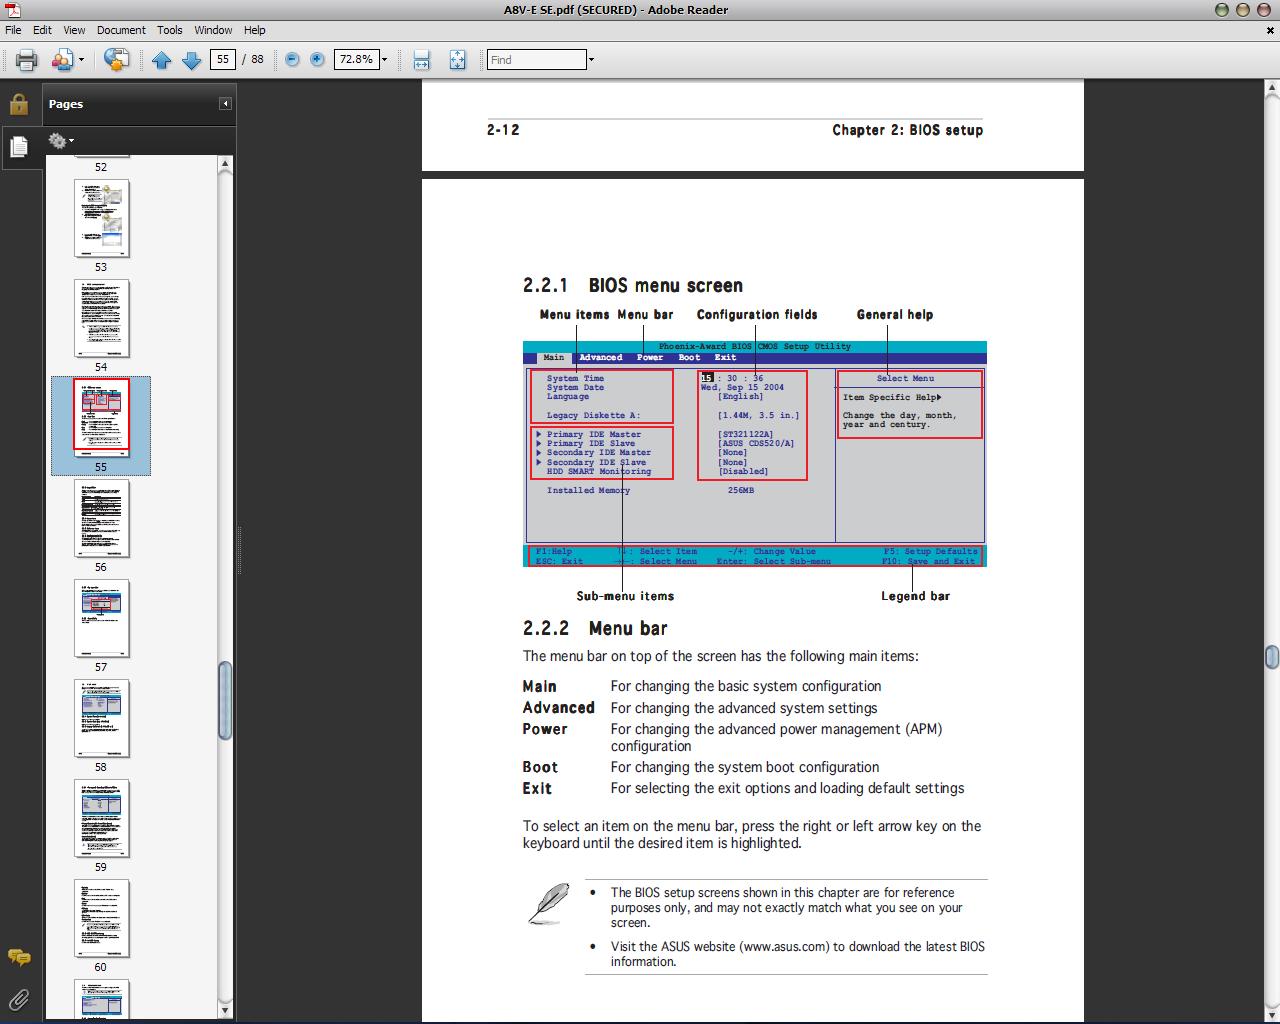The height and width of the screenshot is (1024, 1280).
Task: Click the feather note icon on page
Action: [x=548, y=904]
